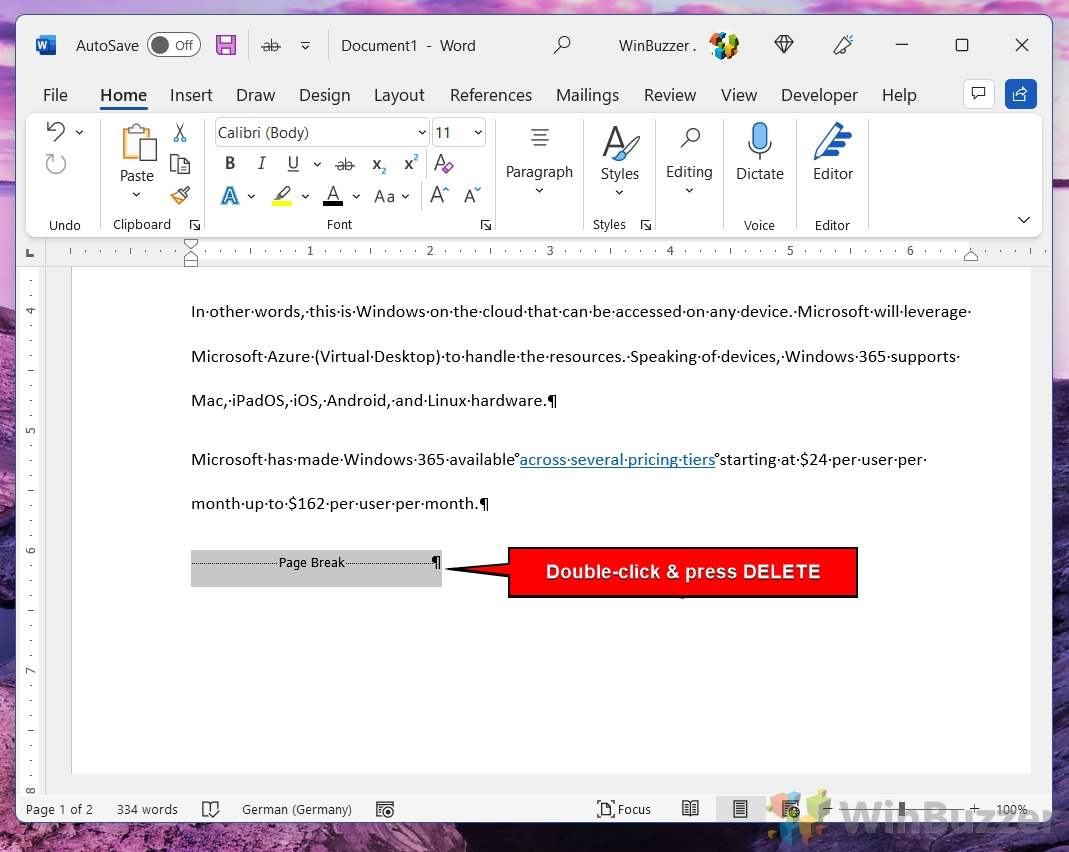This screenshot has height=852, width=1069.
Task: Expand the Undo history dropdown arrow
Action: [80, 132]
